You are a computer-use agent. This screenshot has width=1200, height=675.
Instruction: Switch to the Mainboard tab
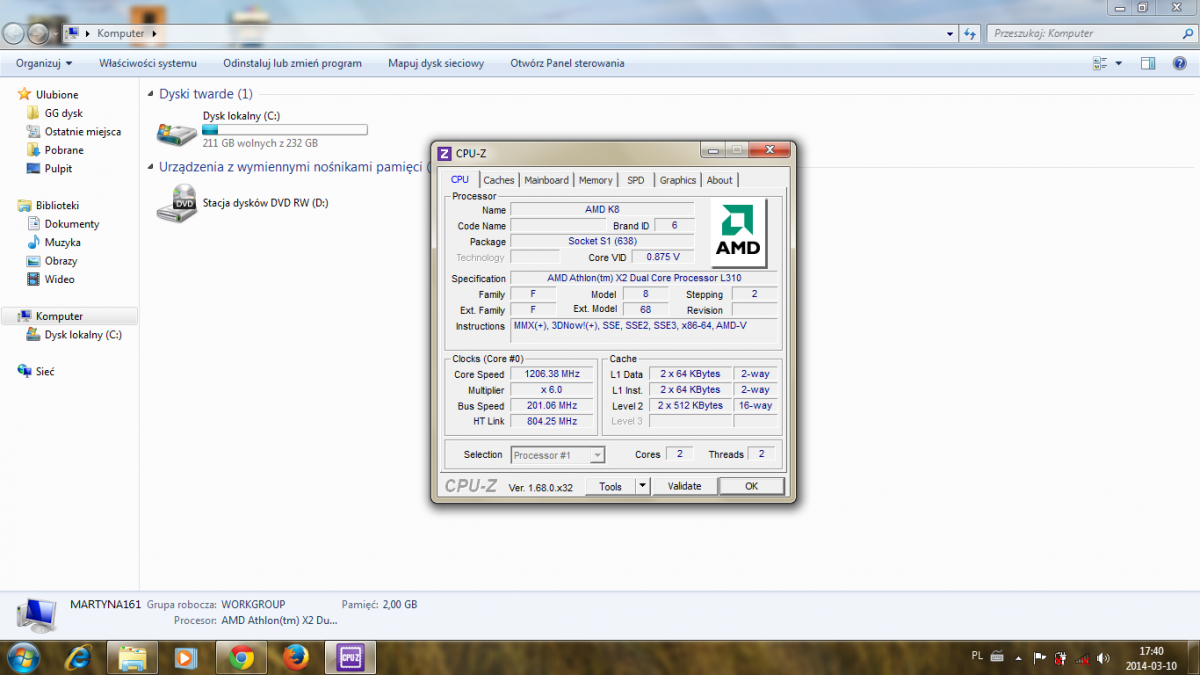click(x=547, y=180)
